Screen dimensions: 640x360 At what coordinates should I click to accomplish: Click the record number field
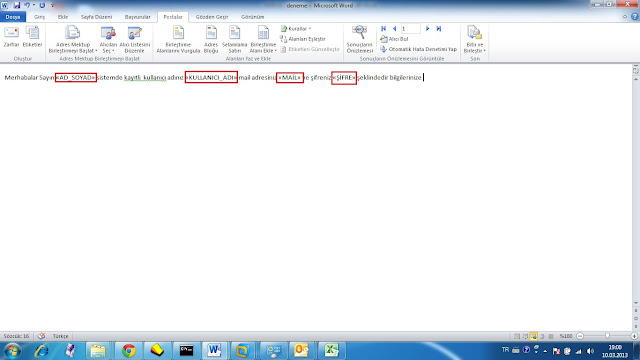[410, 29]
